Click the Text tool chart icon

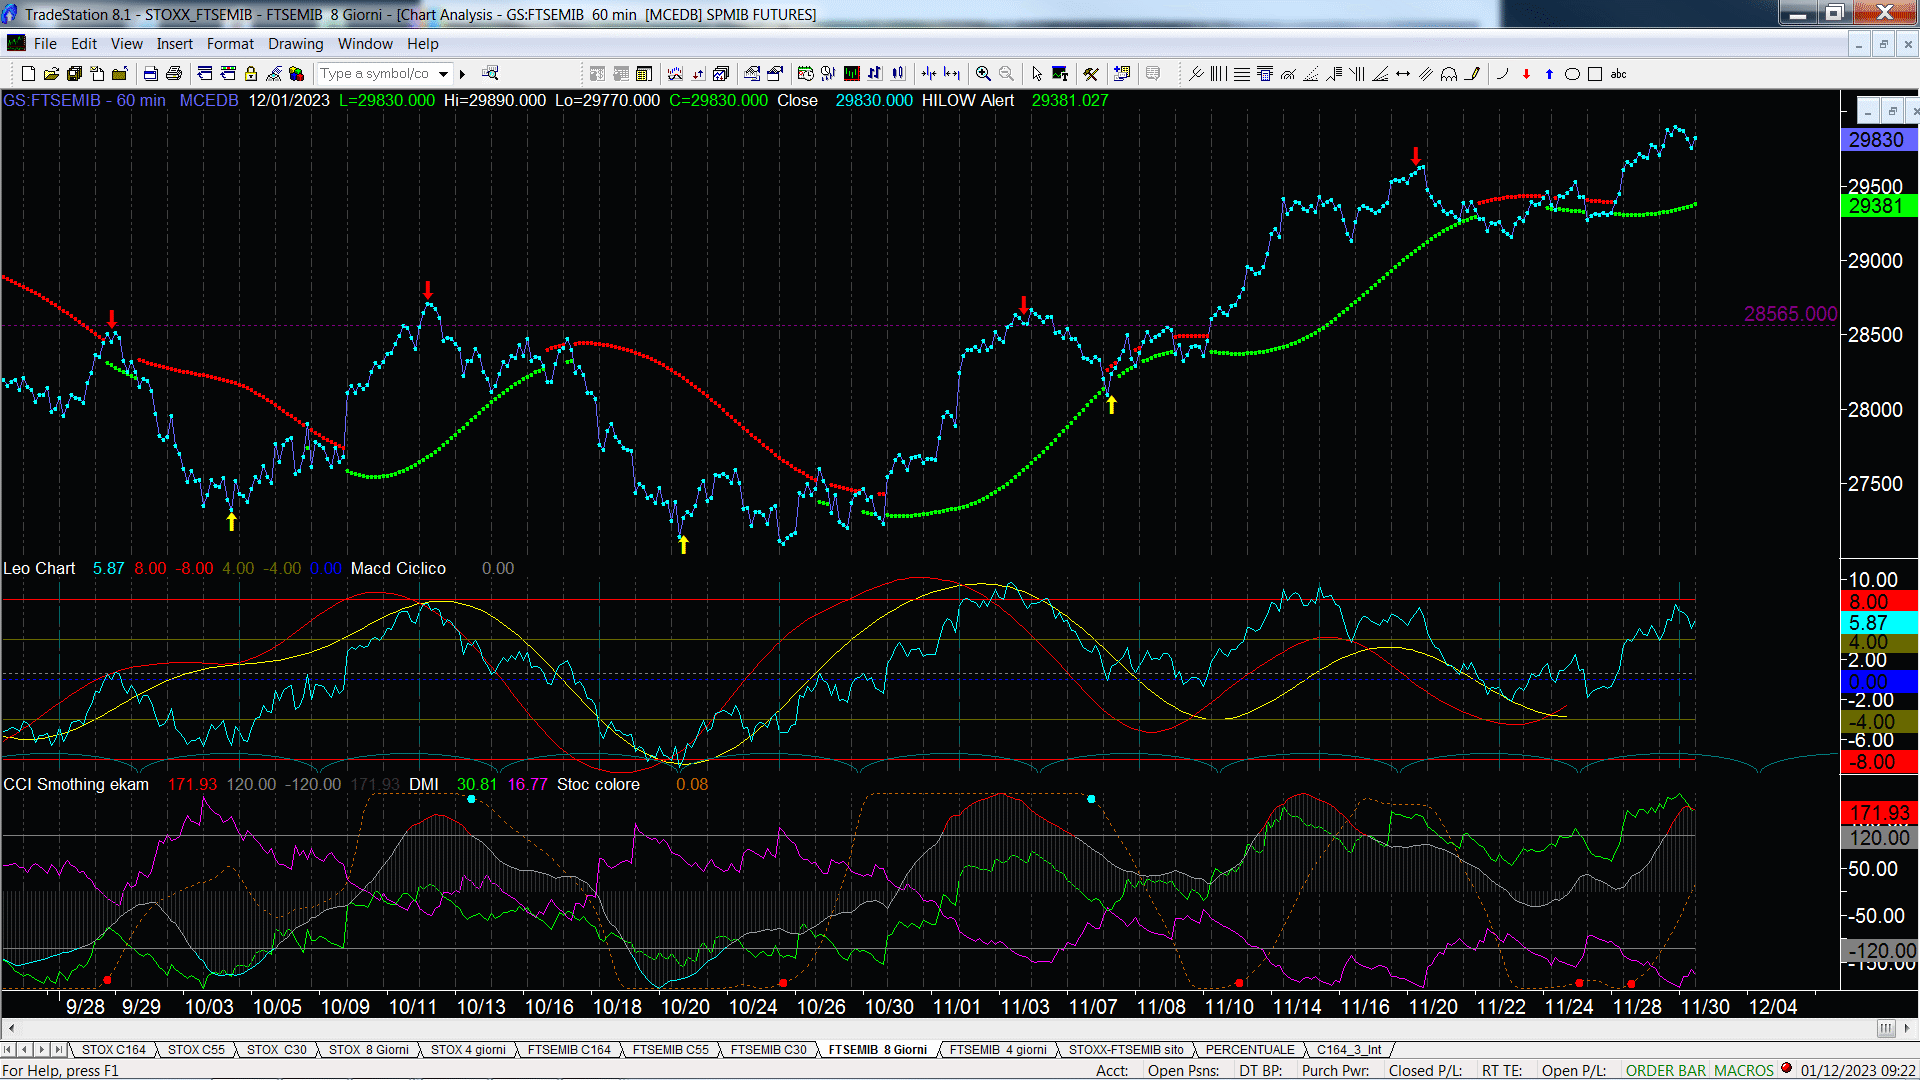pos(1060,74)
